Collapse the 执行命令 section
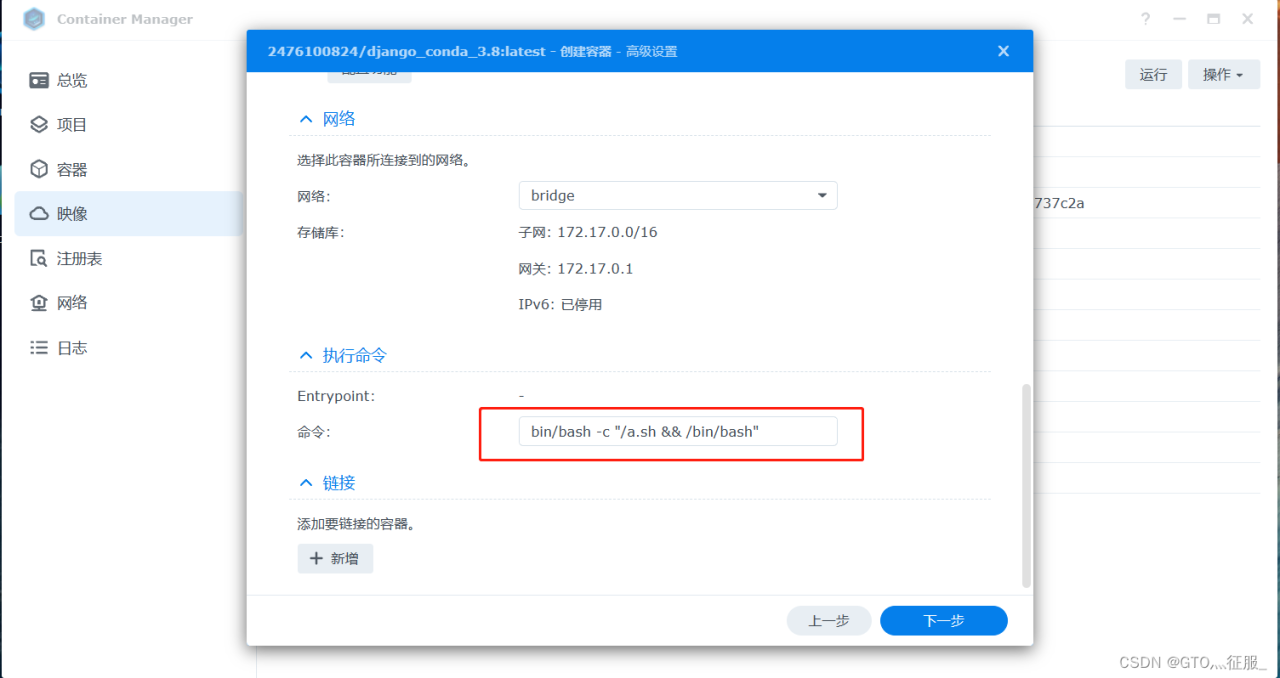This screenshot has width=1280, height=678. point(306,356)
